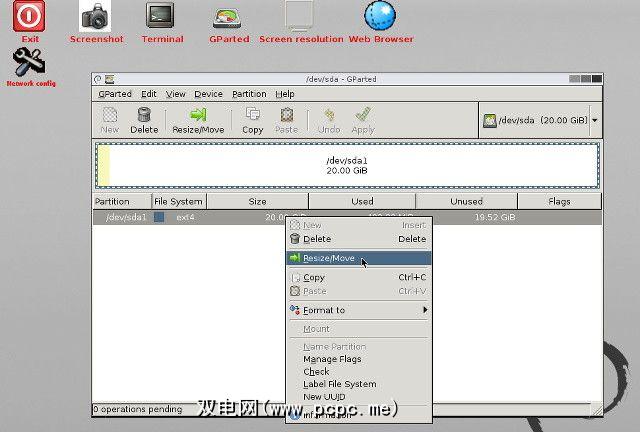The height and width of the screenshot is (432, 640).
Task: Open the Device menu
Action: tap(208, 94)
